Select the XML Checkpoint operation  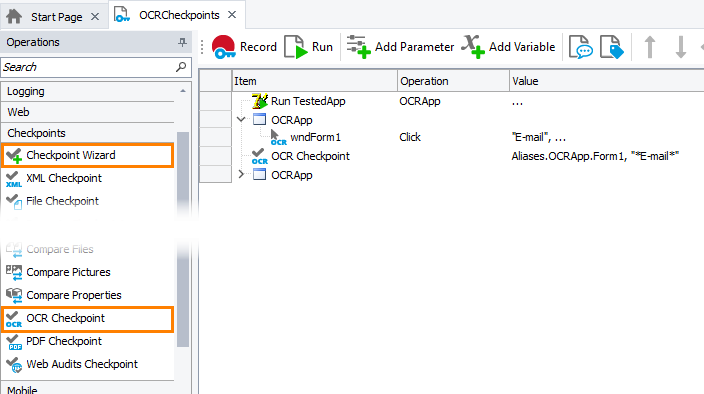88,178
